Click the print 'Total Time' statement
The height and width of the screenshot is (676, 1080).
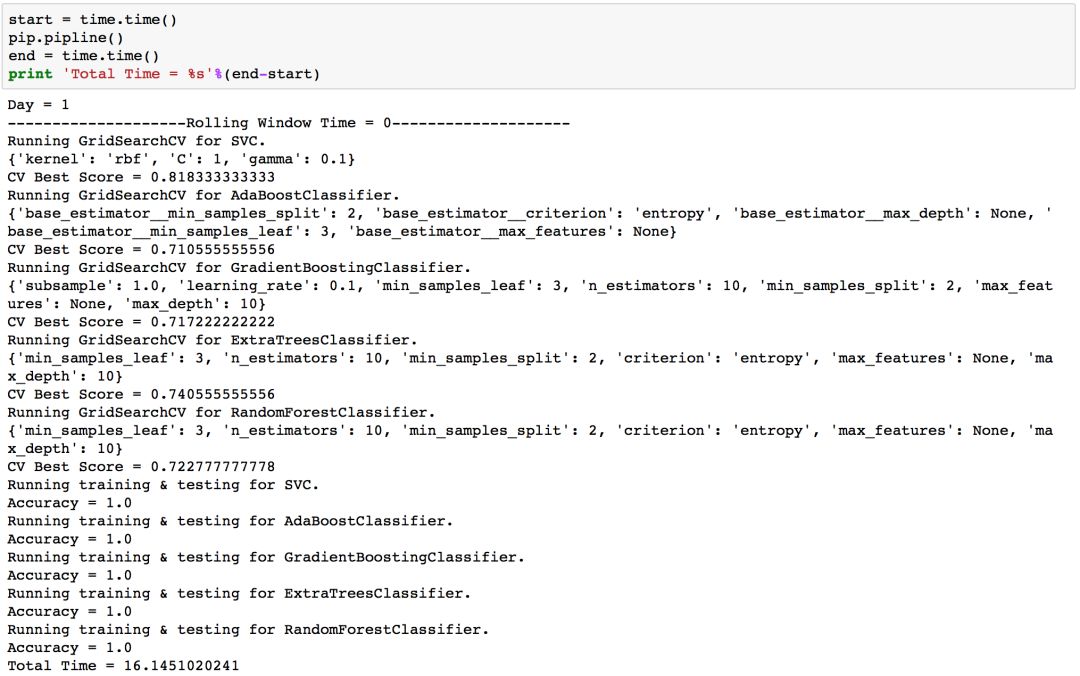pos(164,74)
